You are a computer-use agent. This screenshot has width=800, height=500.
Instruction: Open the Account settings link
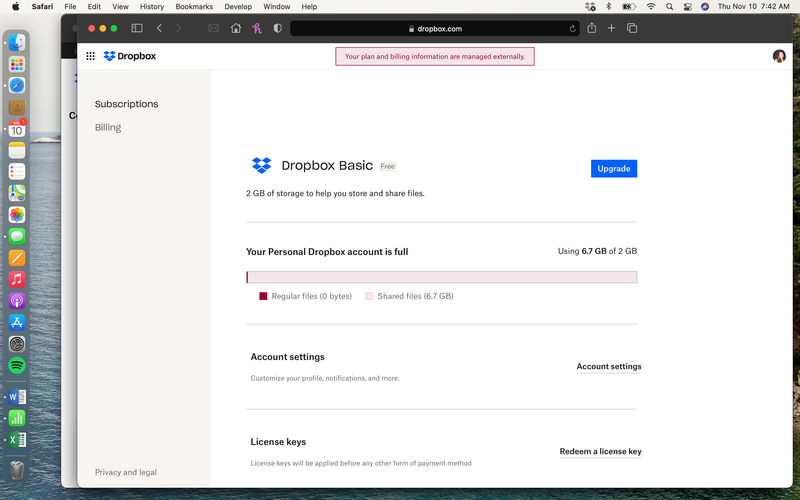point(608,367)
